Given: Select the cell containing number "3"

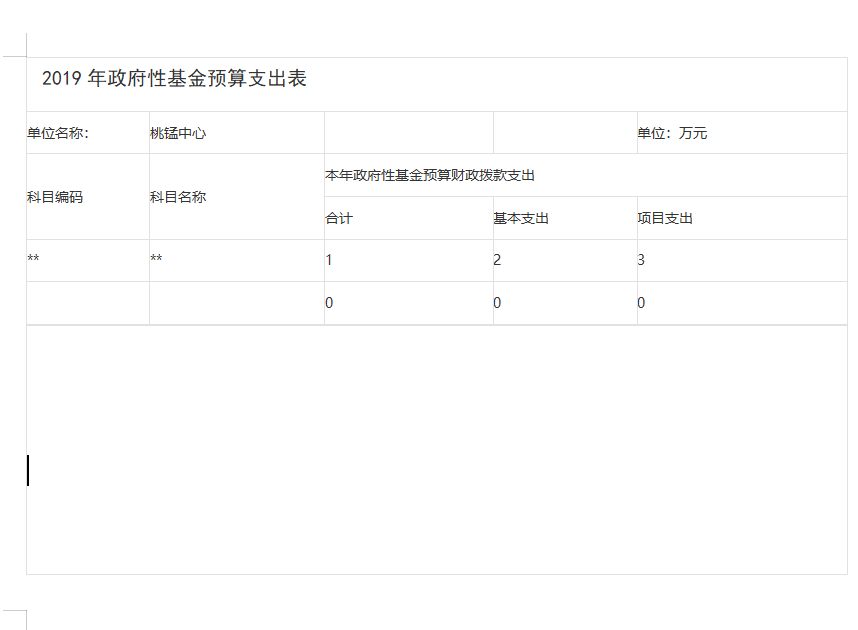Looking at the screenshot, I should click(x=641, y=260).
